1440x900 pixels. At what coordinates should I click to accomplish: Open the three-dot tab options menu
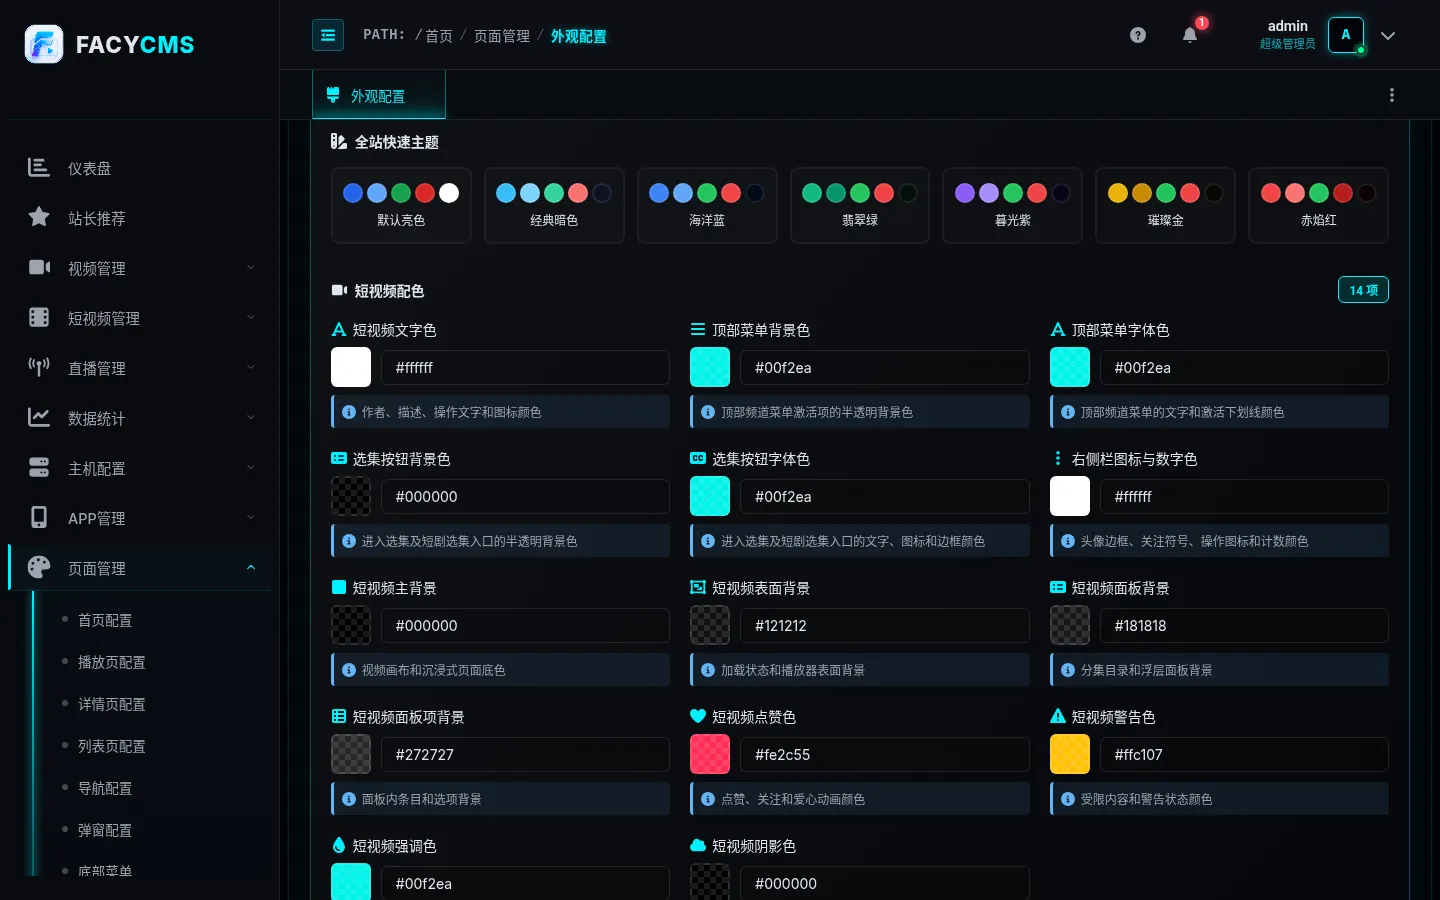[x=1392, y=95]
